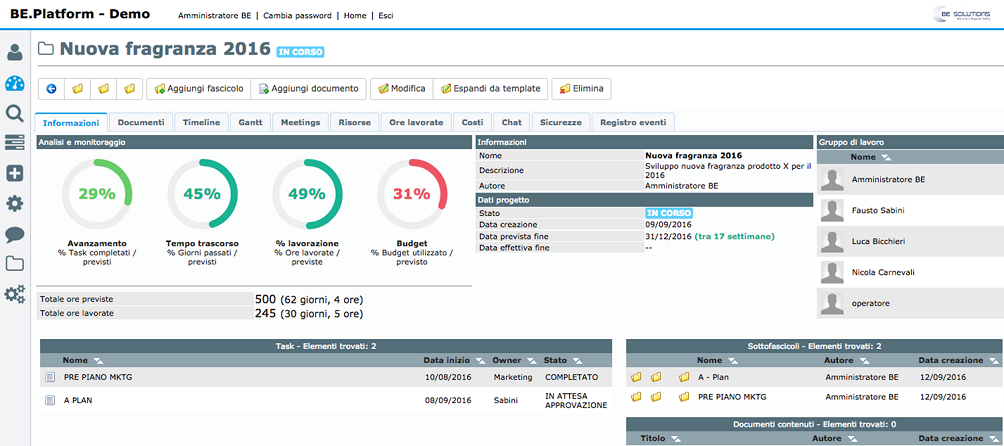Screen dimensions: 1004x446
Task: Click folder icon just before Aggiungi fascicolo
Action: click(130, 89)
